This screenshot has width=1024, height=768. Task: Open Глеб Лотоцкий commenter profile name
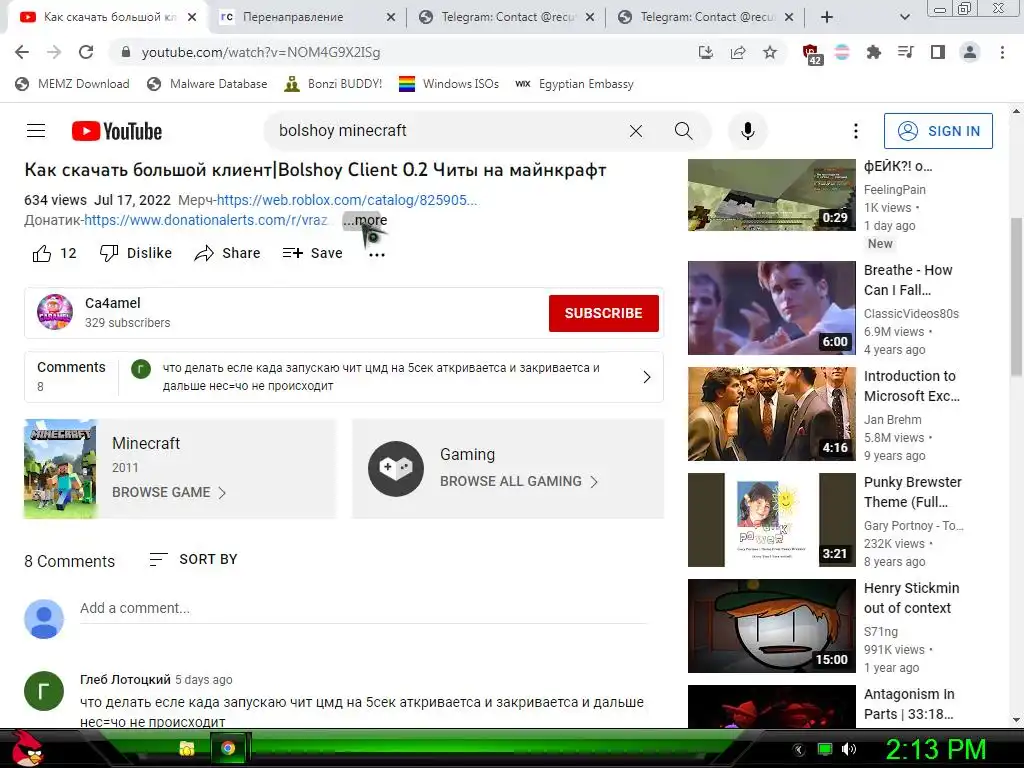pos(125,679)
